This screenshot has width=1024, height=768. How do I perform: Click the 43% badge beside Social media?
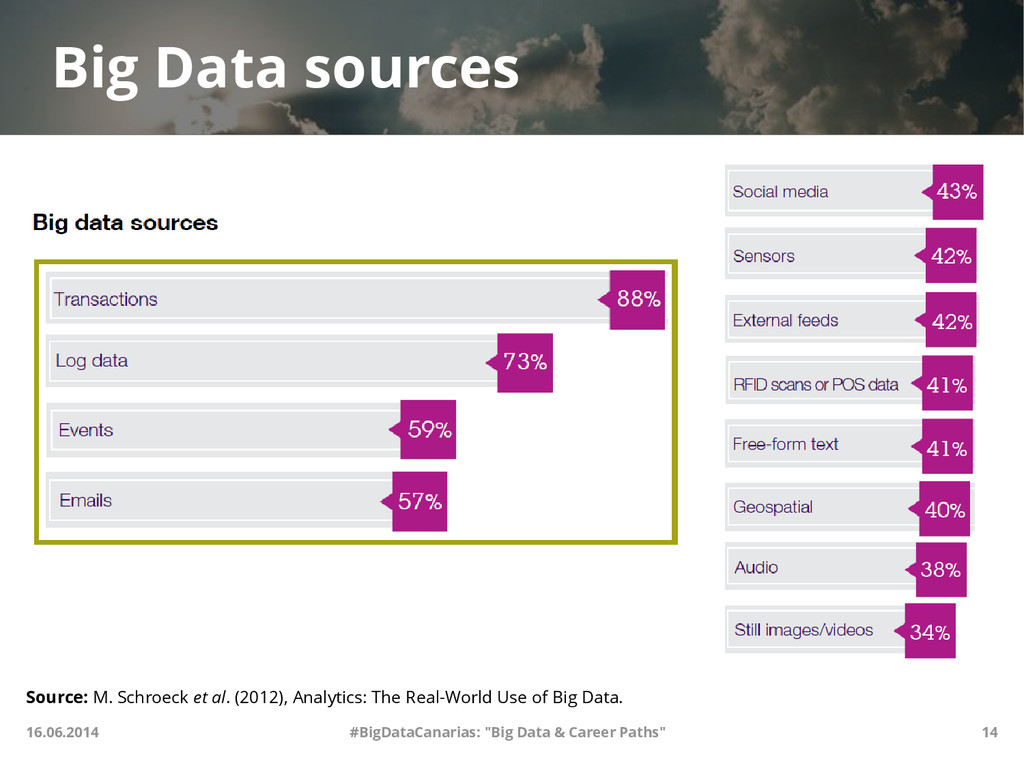[x=957, y=191]
